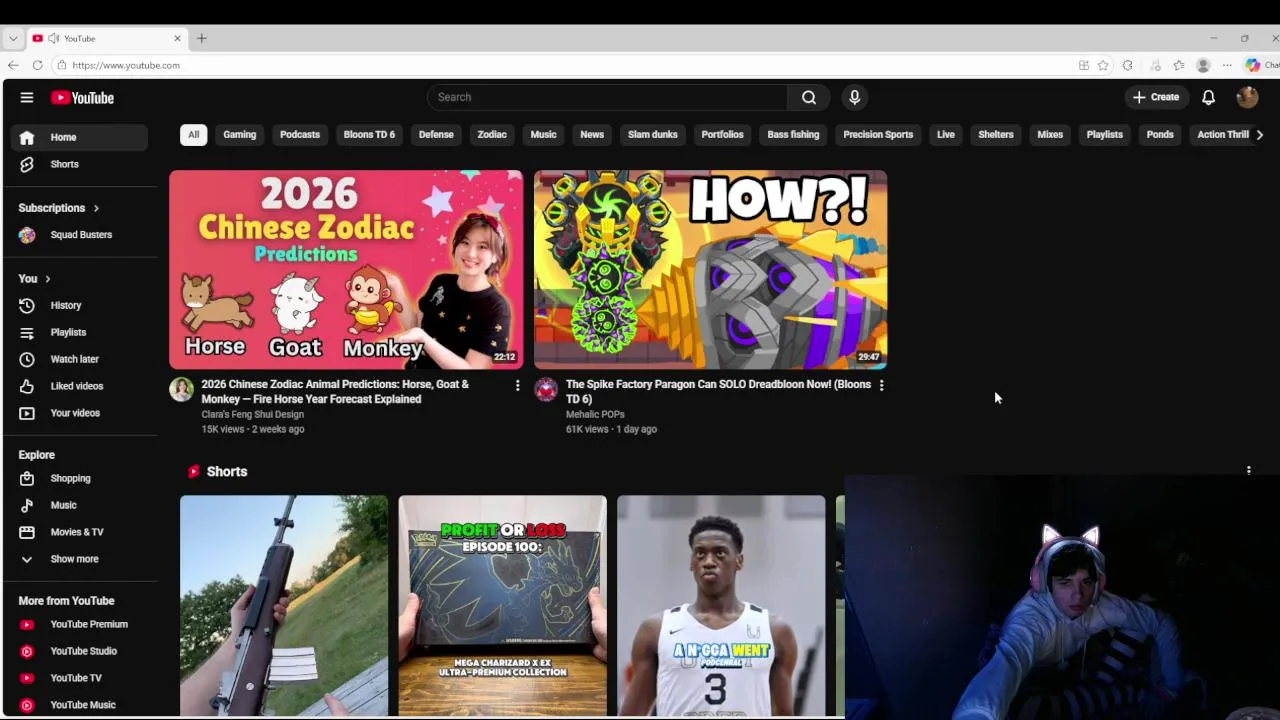This screenshot has height=720, width=1280.
Task: Open the Shorts section options menu
Action: pyautogui.click(x=1248, y=470)
